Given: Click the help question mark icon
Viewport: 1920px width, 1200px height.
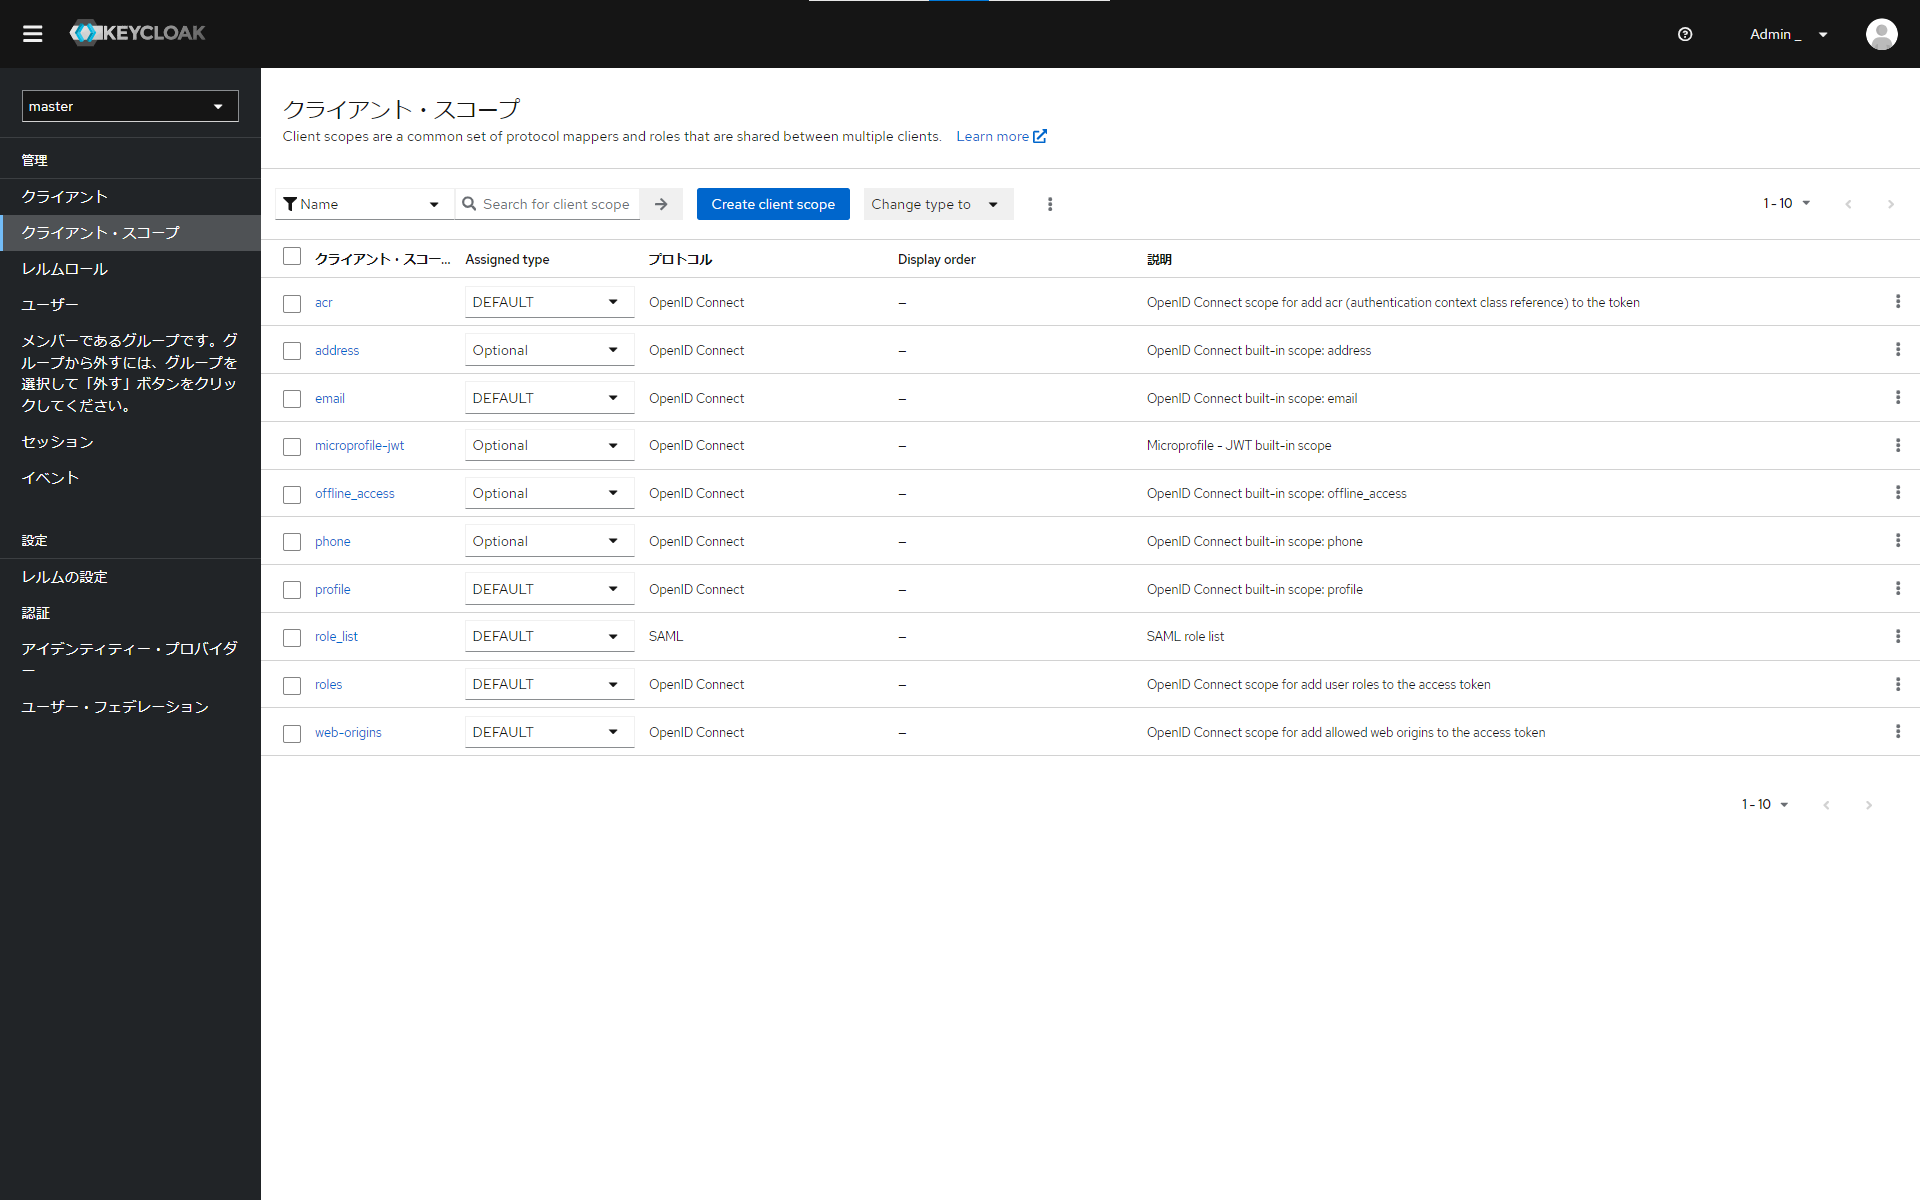Looking at the screenshot, I should (x=1685, y=34).
